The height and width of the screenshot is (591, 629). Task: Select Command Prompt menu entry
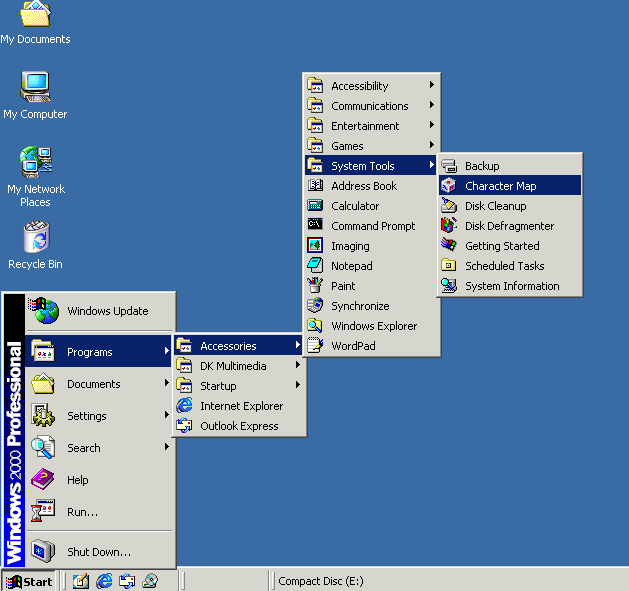[x=373, y=226]
